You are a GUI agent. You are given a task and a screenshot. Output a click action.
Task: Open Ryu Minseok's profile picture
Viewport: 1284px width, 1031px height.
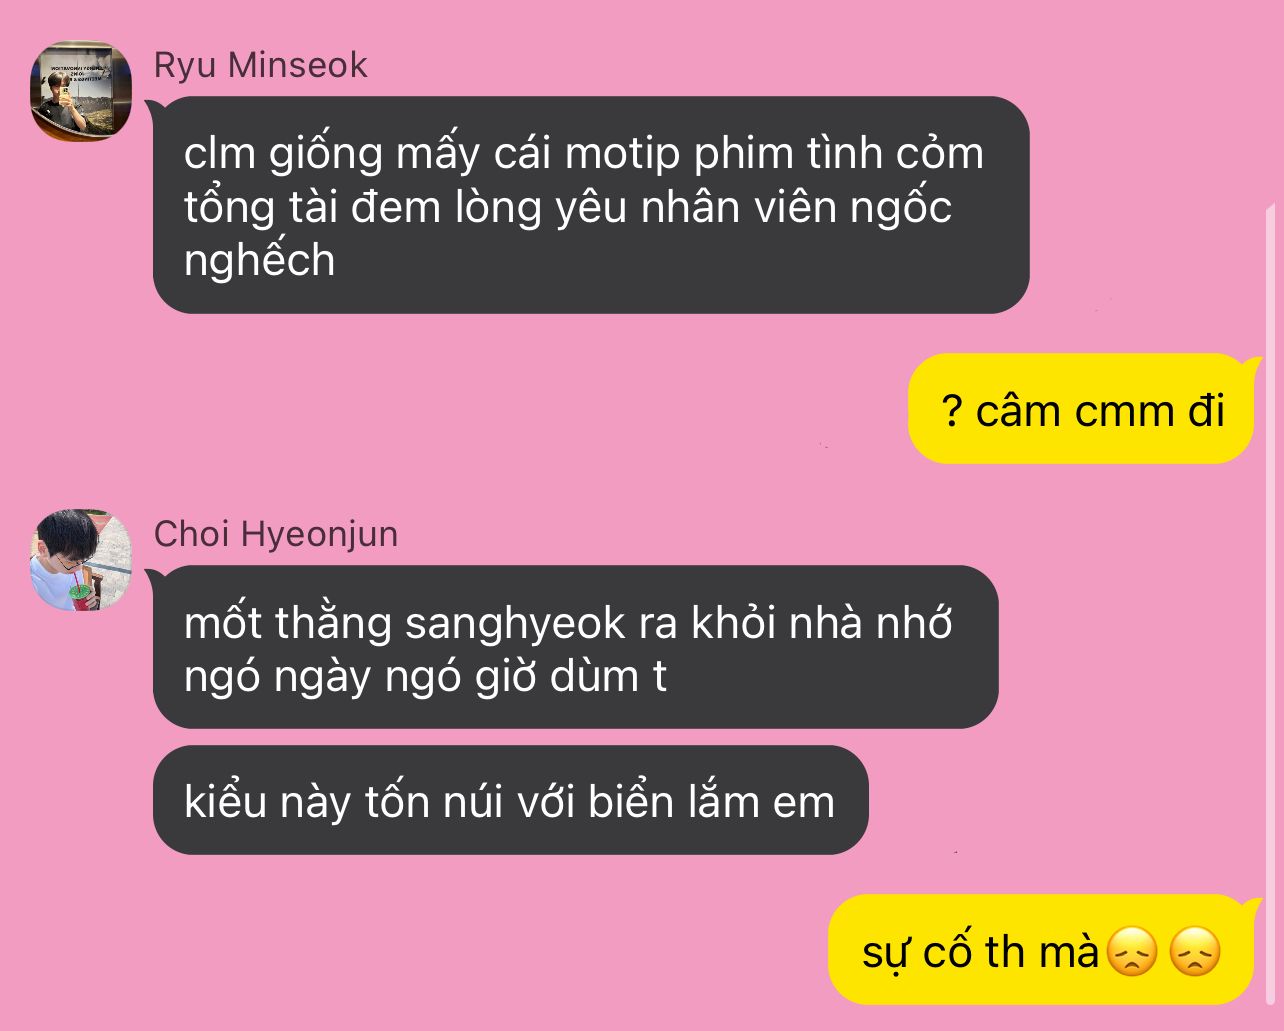pyautogui.click(x=81, y=91)
